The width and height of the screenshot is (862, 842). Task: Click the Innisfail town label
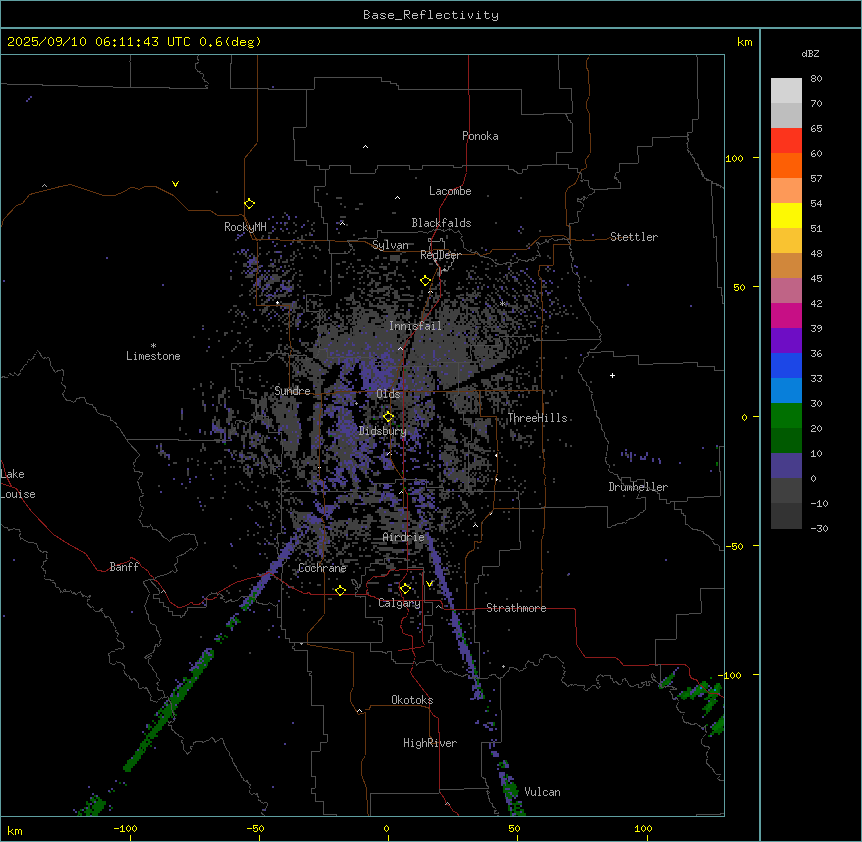(x=415, y=326)
